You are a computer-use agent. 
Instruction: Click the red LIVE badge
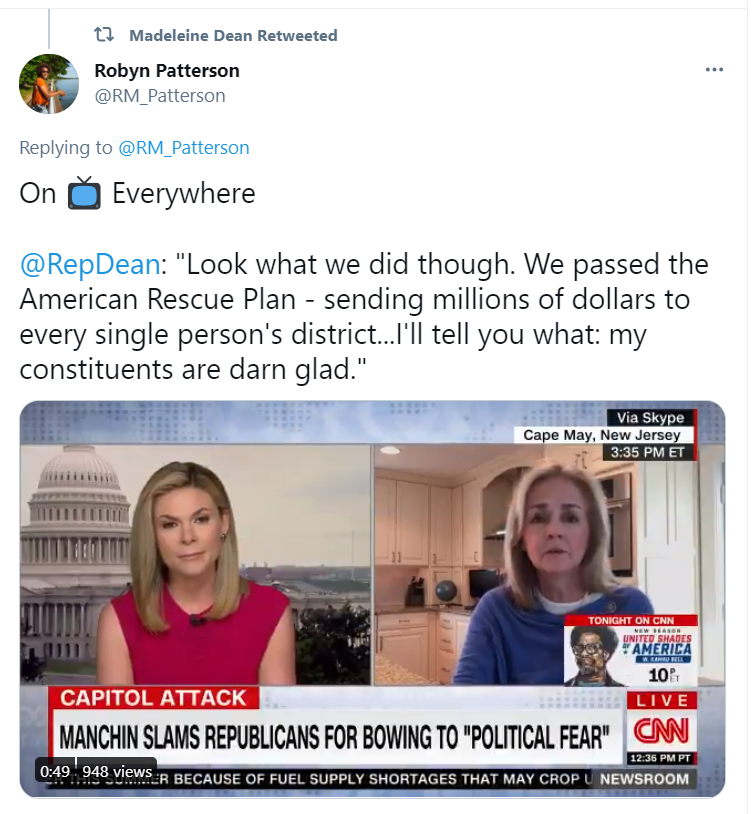point(661,700)
